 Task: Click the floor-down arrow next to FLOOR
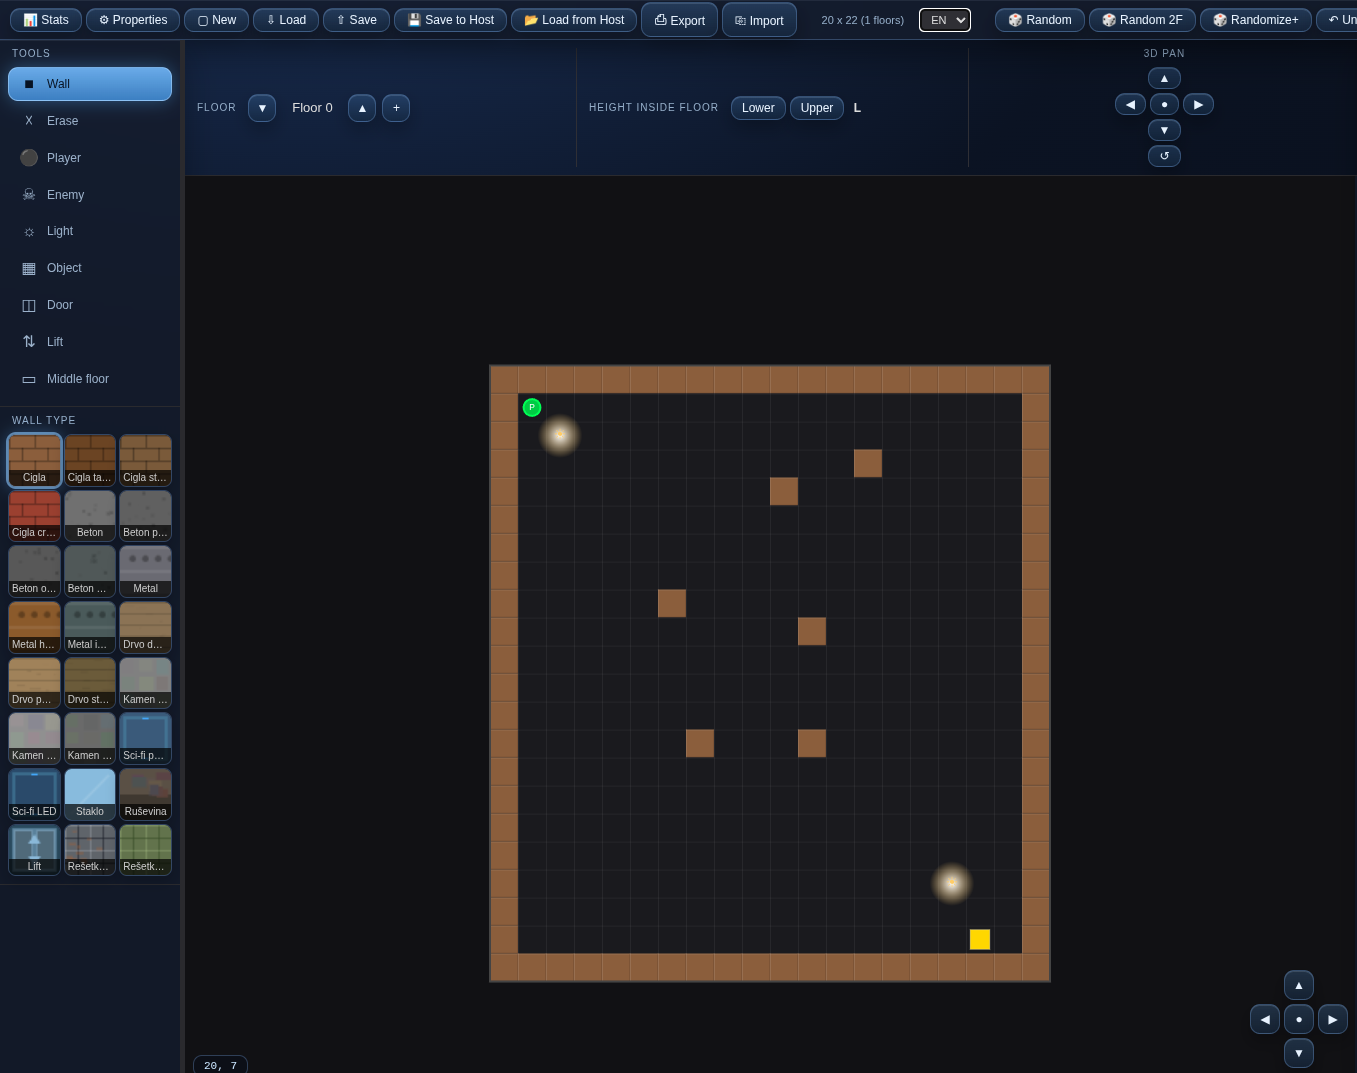tap(261, 108)
